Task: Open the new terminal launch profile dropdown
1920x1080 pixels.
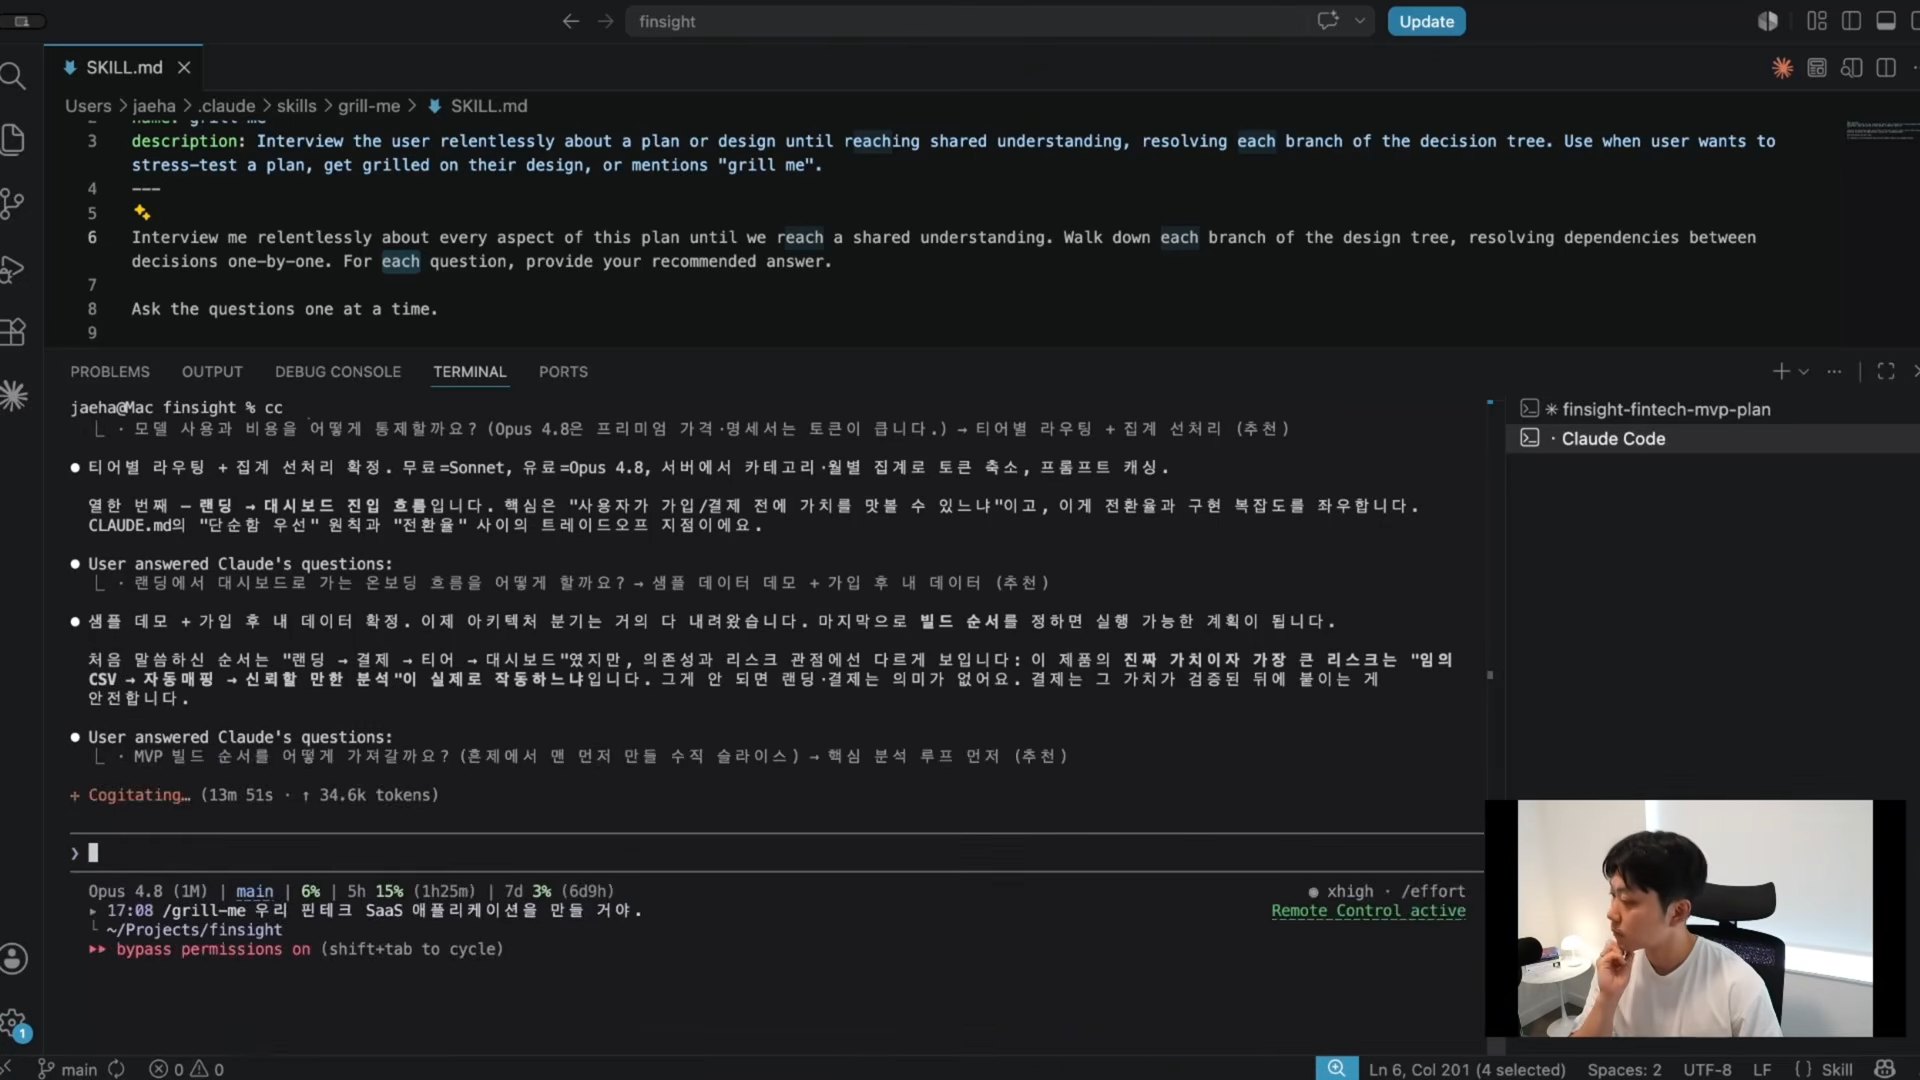Action: point(1804,371)
